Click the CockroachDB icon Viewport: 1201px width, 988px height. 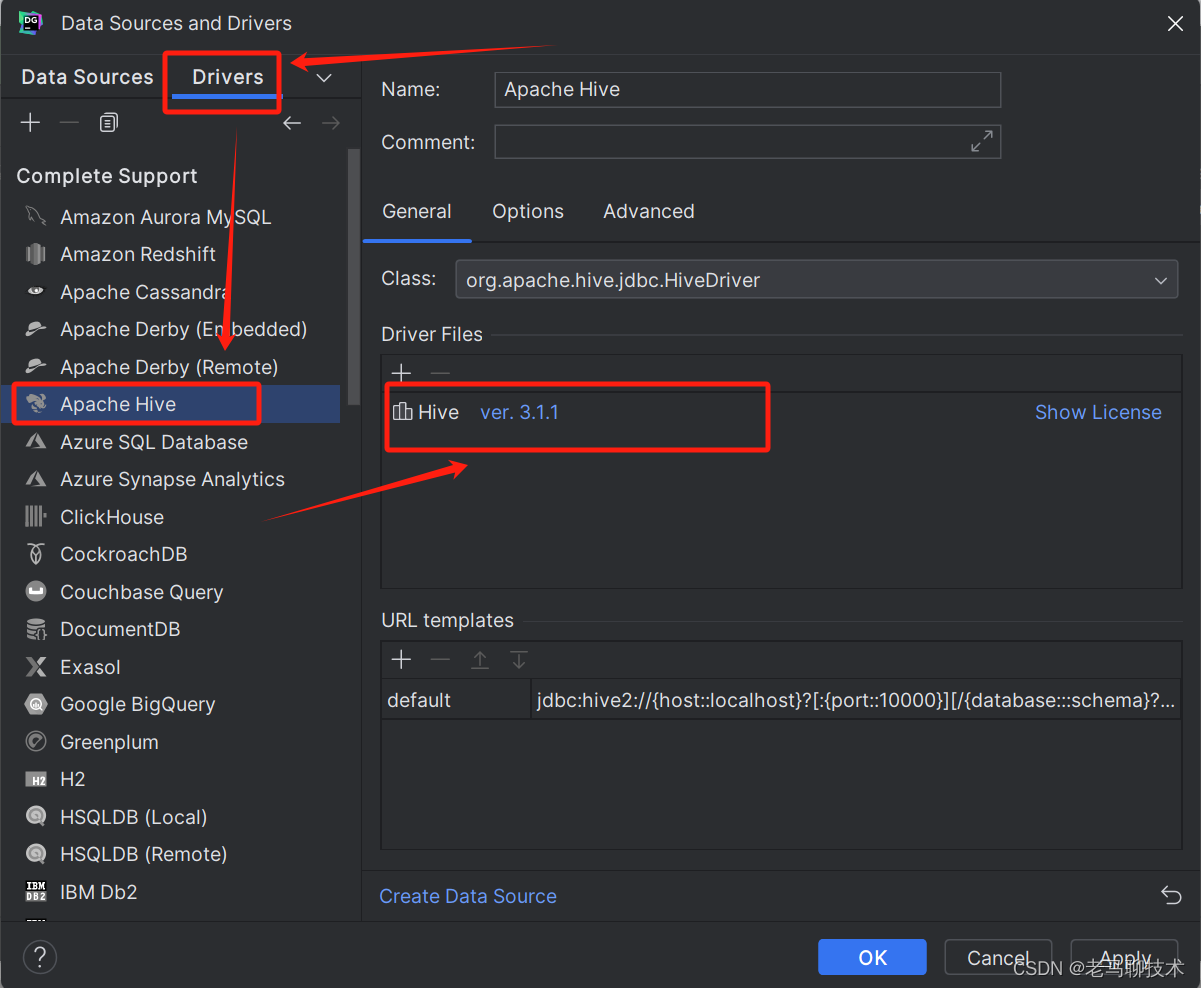click(36, 554)
